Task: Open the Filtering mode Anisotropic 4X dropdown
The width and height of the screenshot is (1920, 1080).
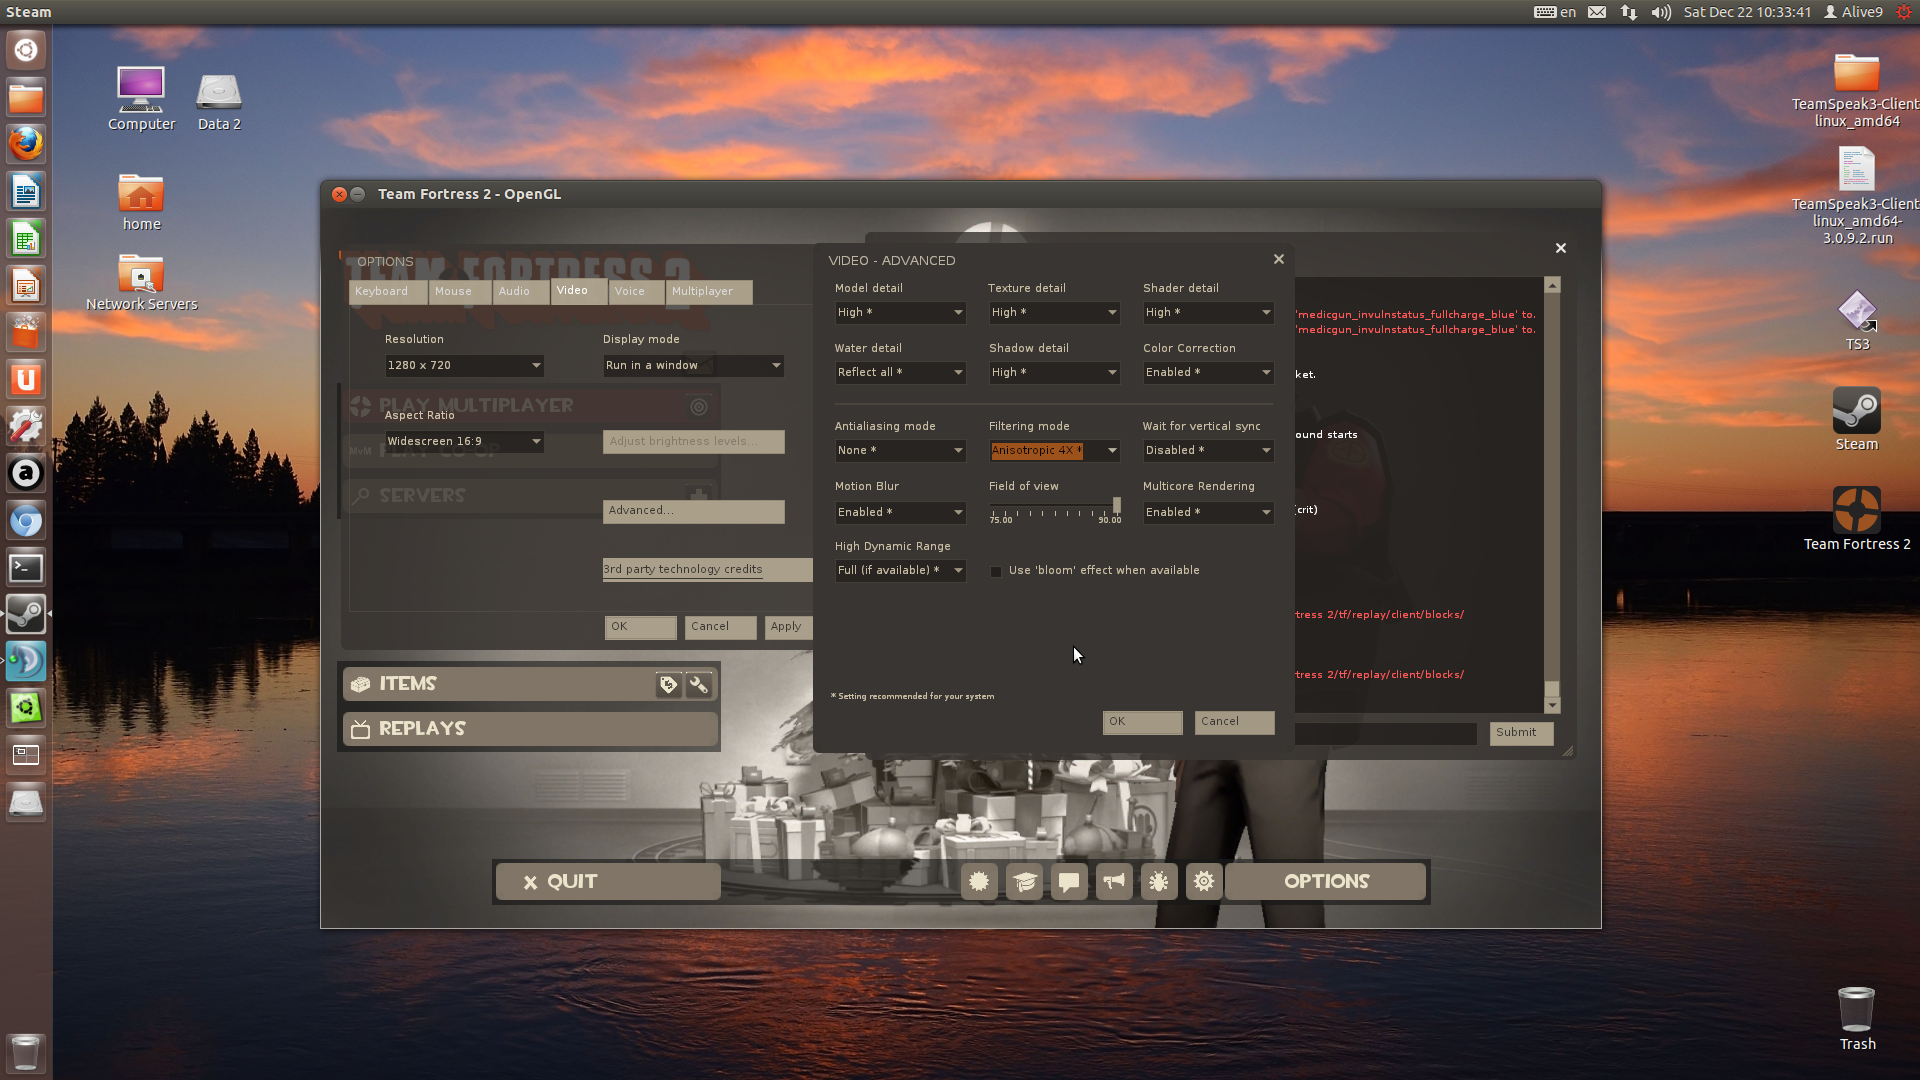Action: [1054, 451]
